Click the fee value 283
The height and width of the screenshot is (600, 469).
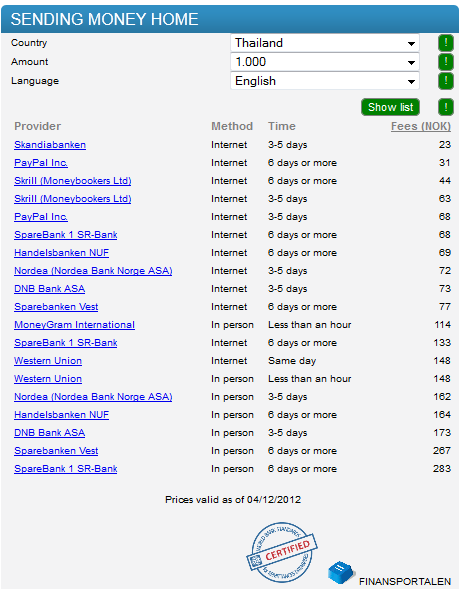[x=442, y=468]
